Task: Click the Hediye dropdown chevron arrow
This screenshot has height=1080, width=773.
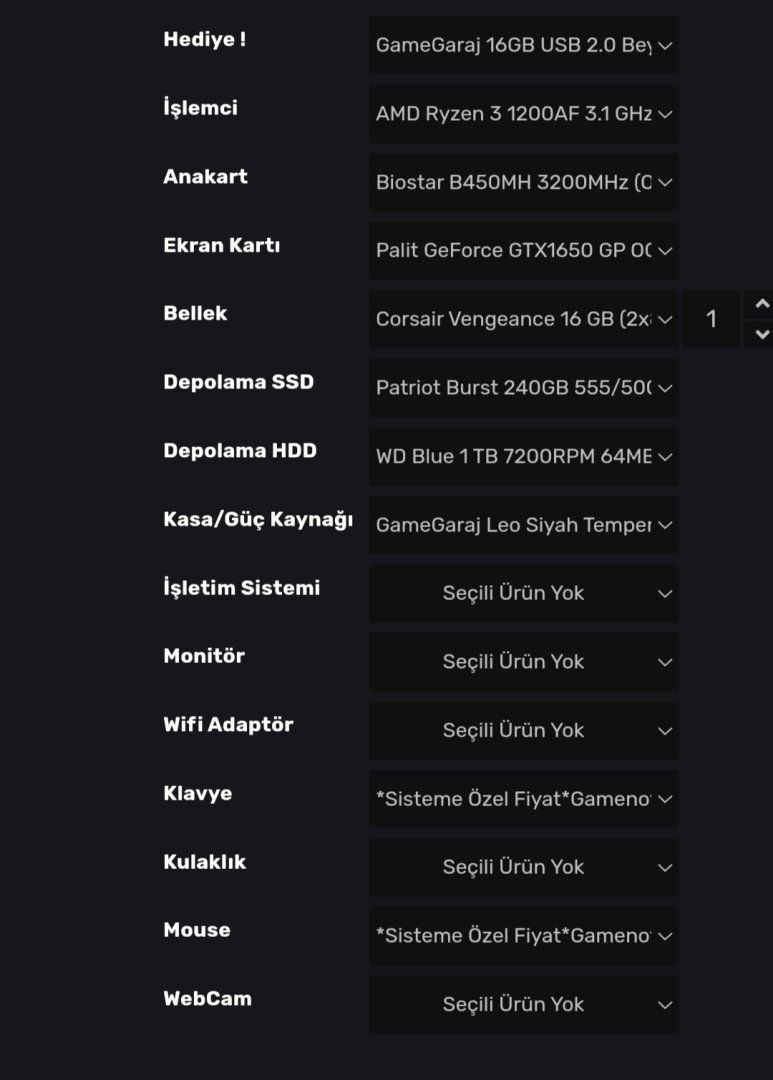Action: click(x=666, y=45)
